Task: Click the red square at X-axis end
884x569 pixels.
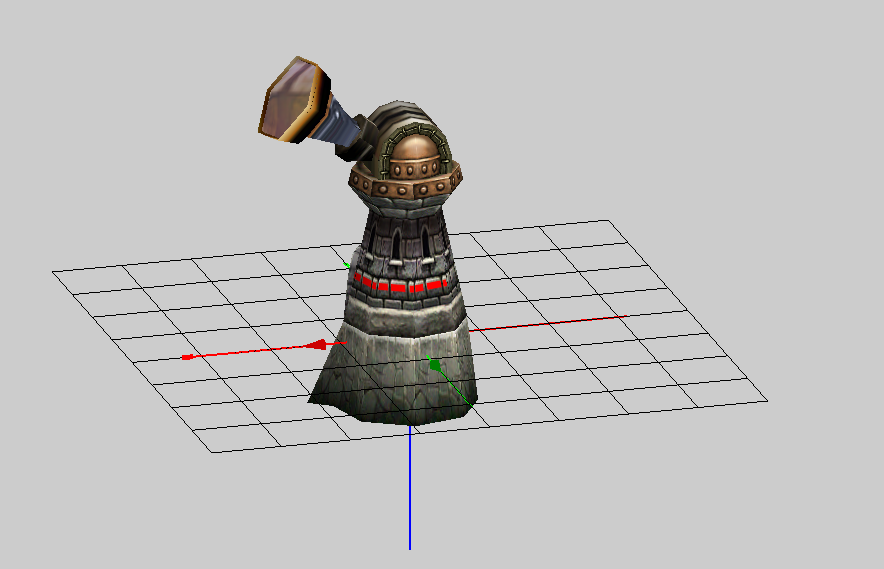Action: [x=188, y=357]
